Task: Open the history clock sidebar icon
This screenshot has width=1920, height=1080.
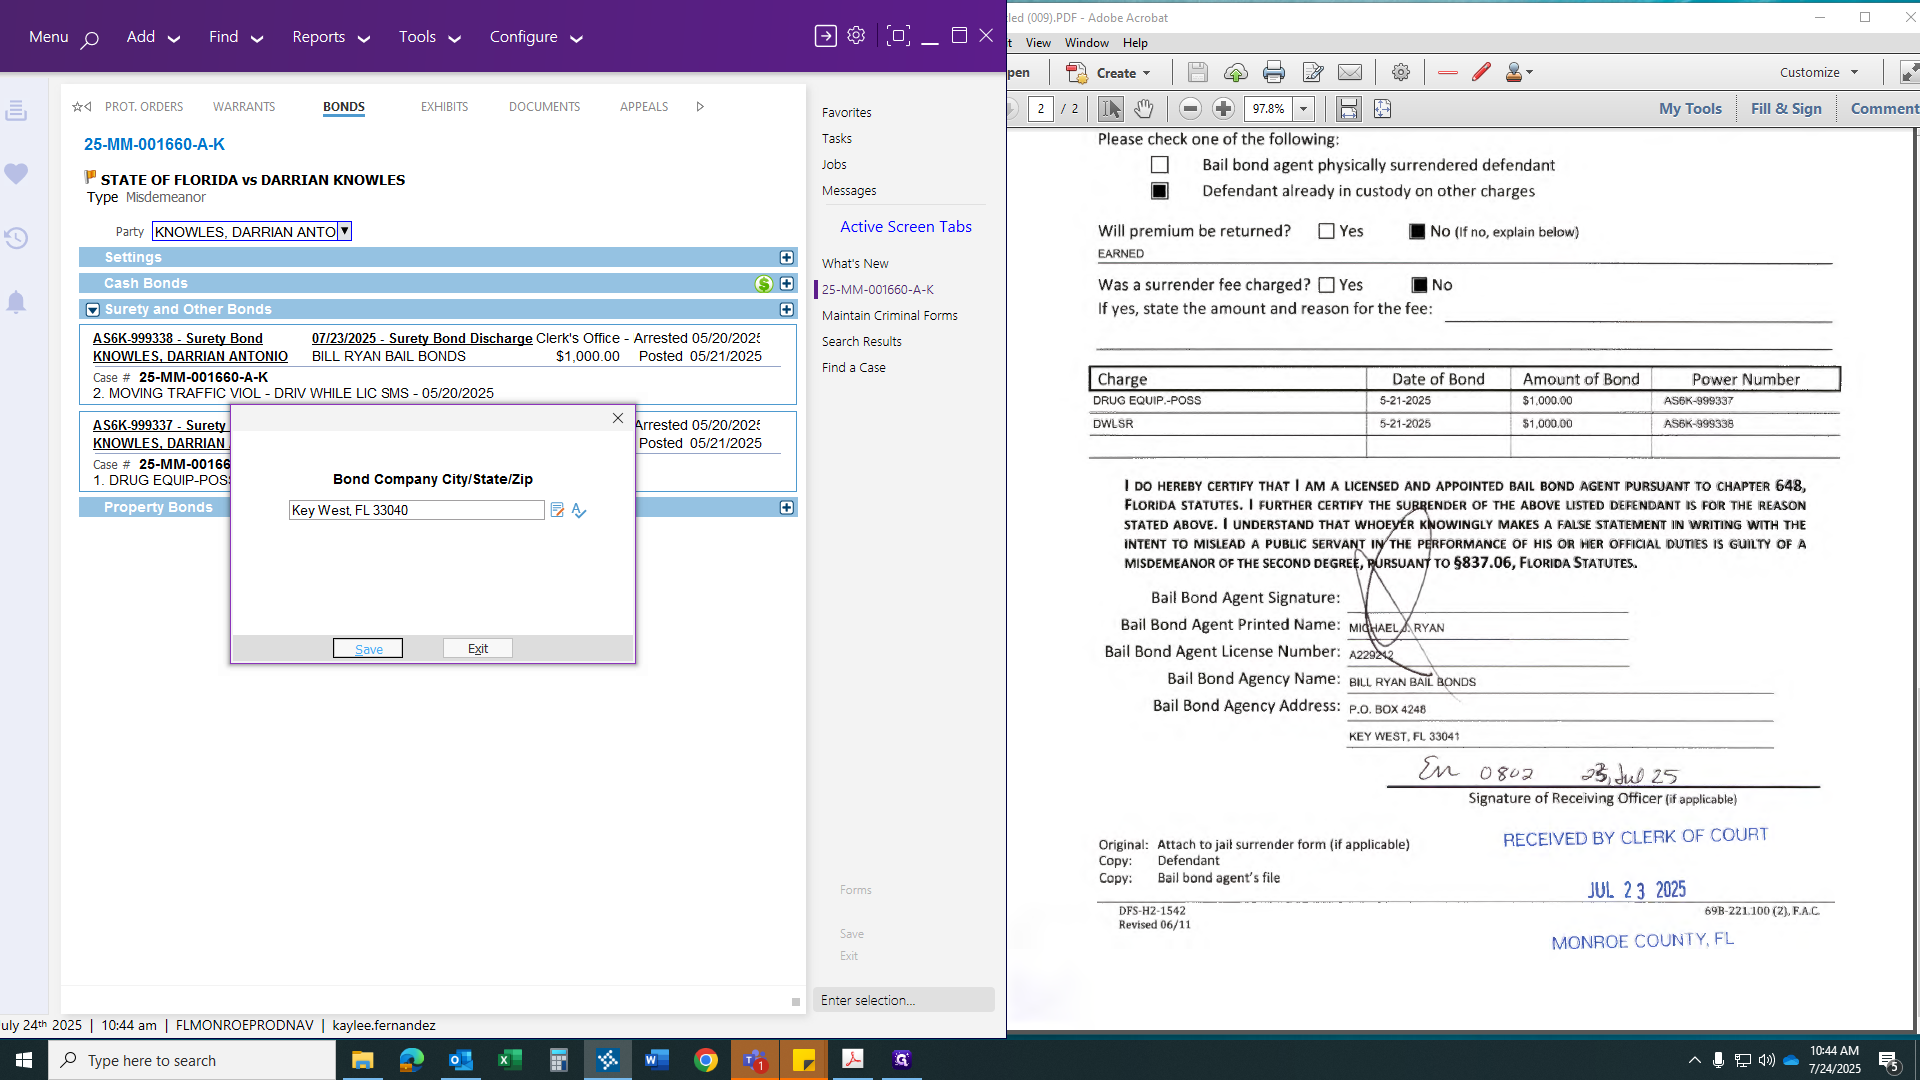Action: pos(16,238)
